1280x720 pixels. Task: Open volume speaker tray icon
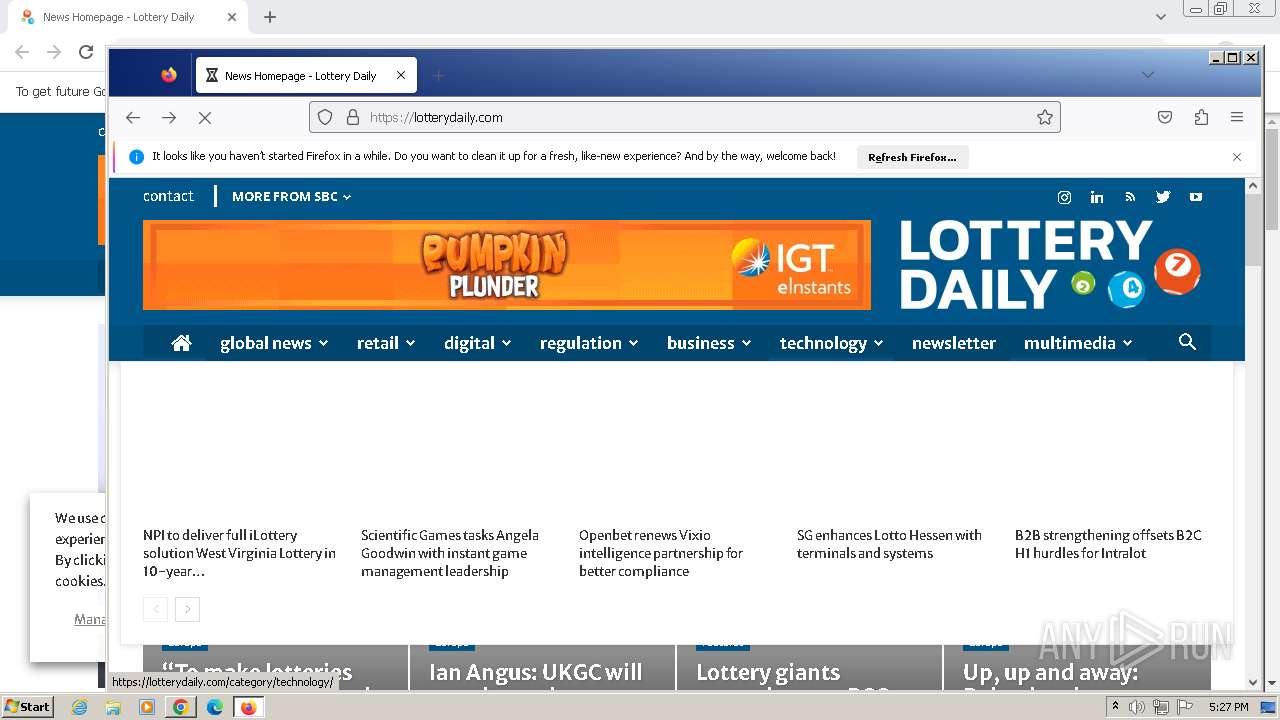tap(1137, 707)
